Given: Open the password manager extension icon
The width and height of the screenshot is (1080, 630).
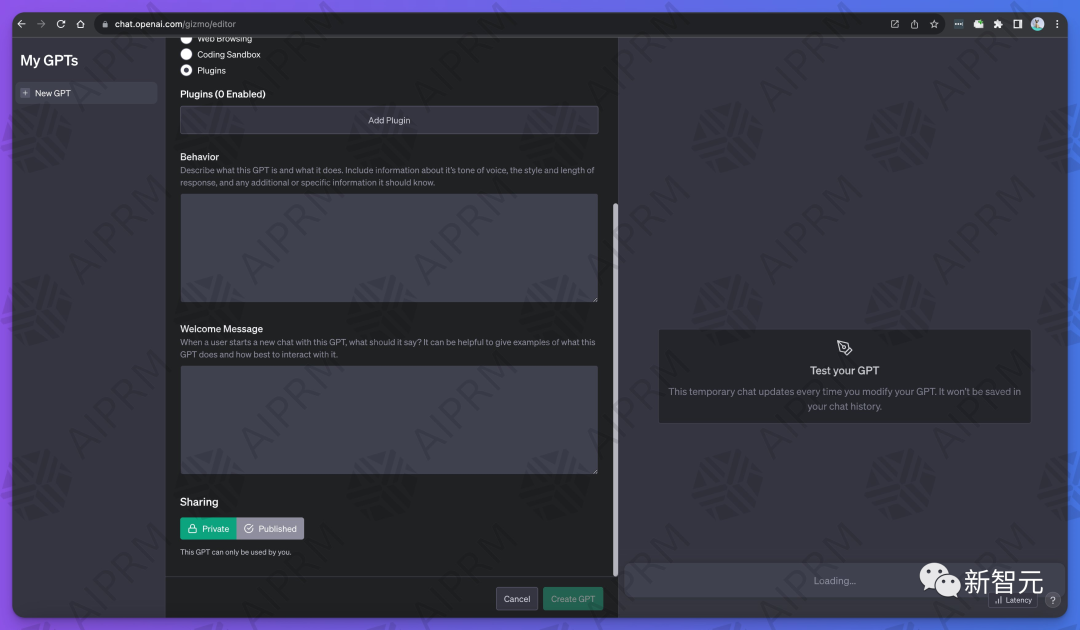Looking at the screenshot, I should tap(958, 24).
